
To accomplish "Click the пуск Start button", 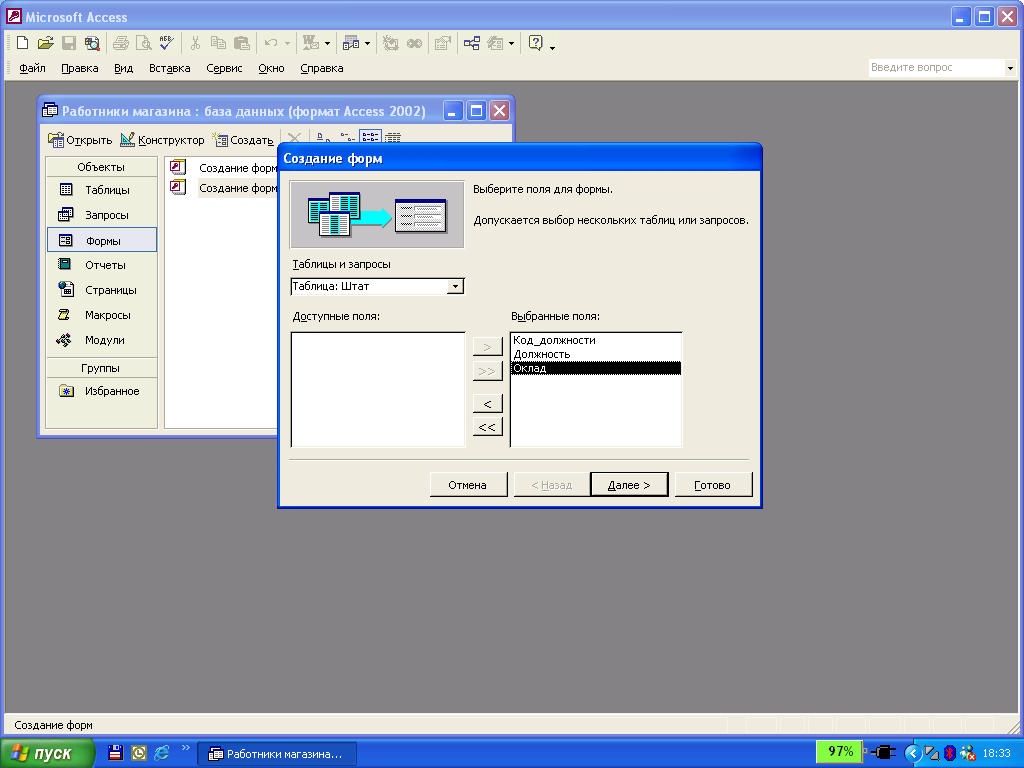I will [47, 753].
